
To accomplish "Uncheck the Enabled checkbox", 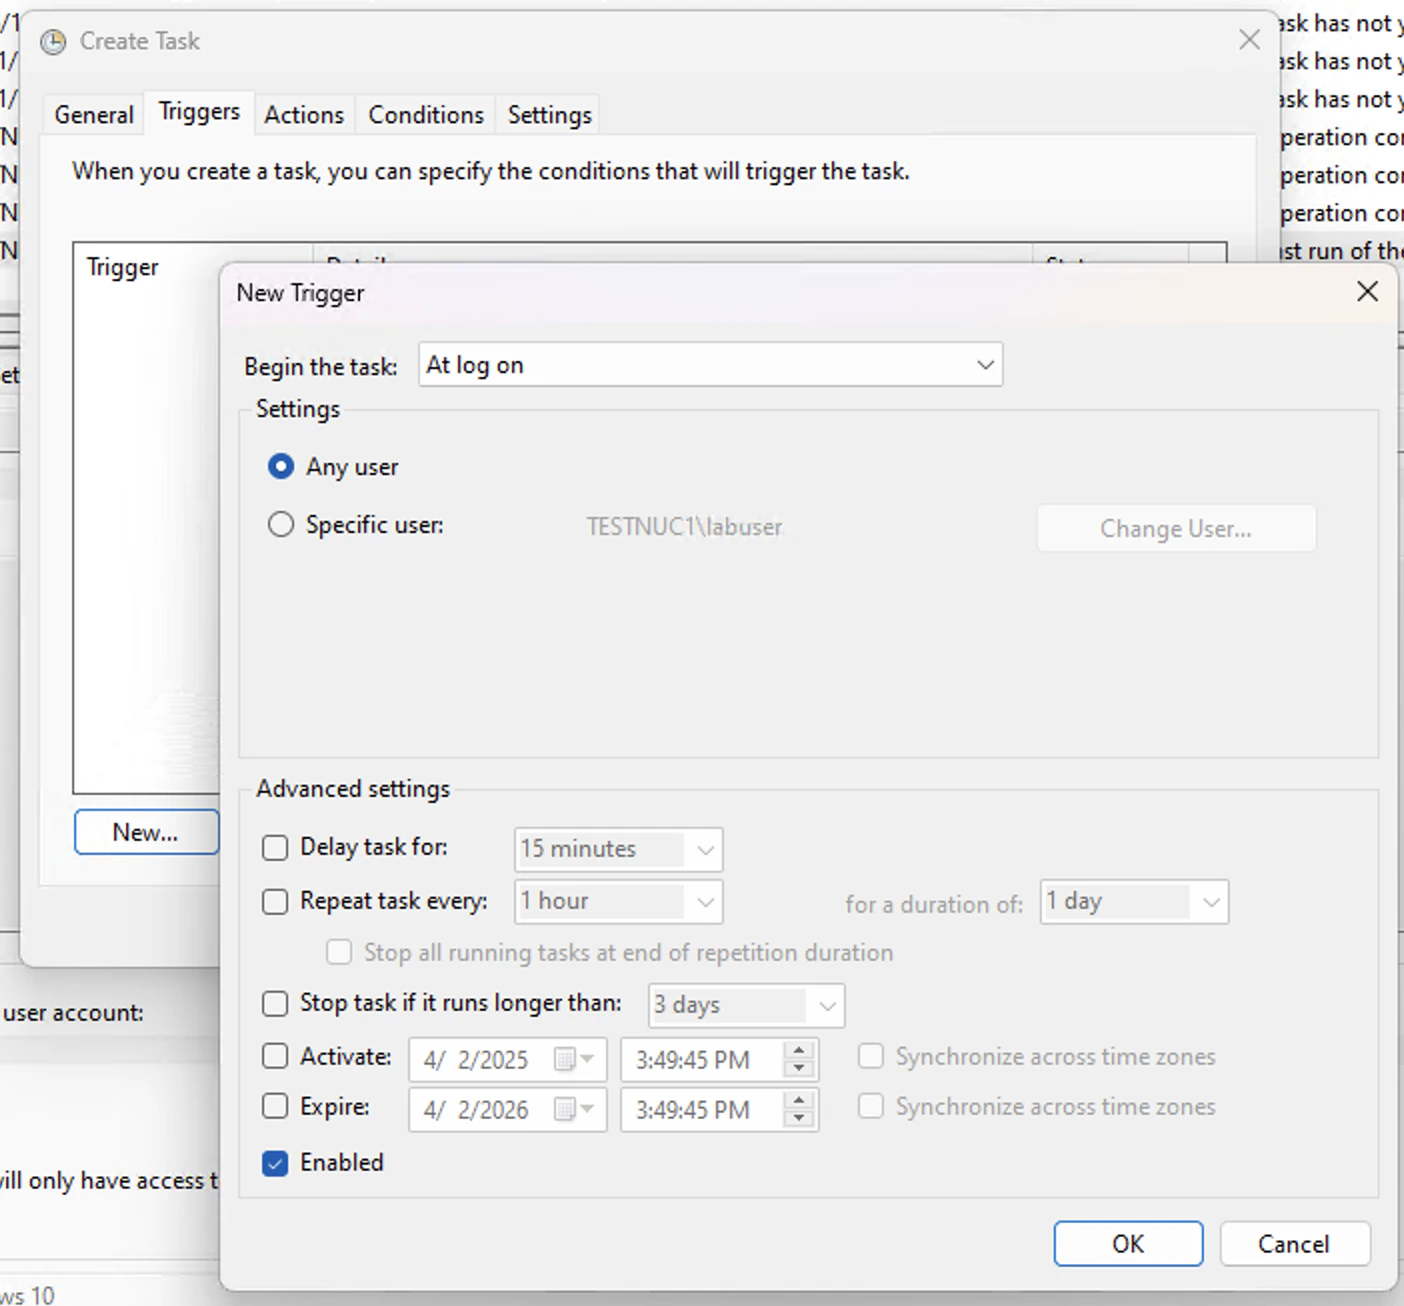I will (x=274, y=1163).
